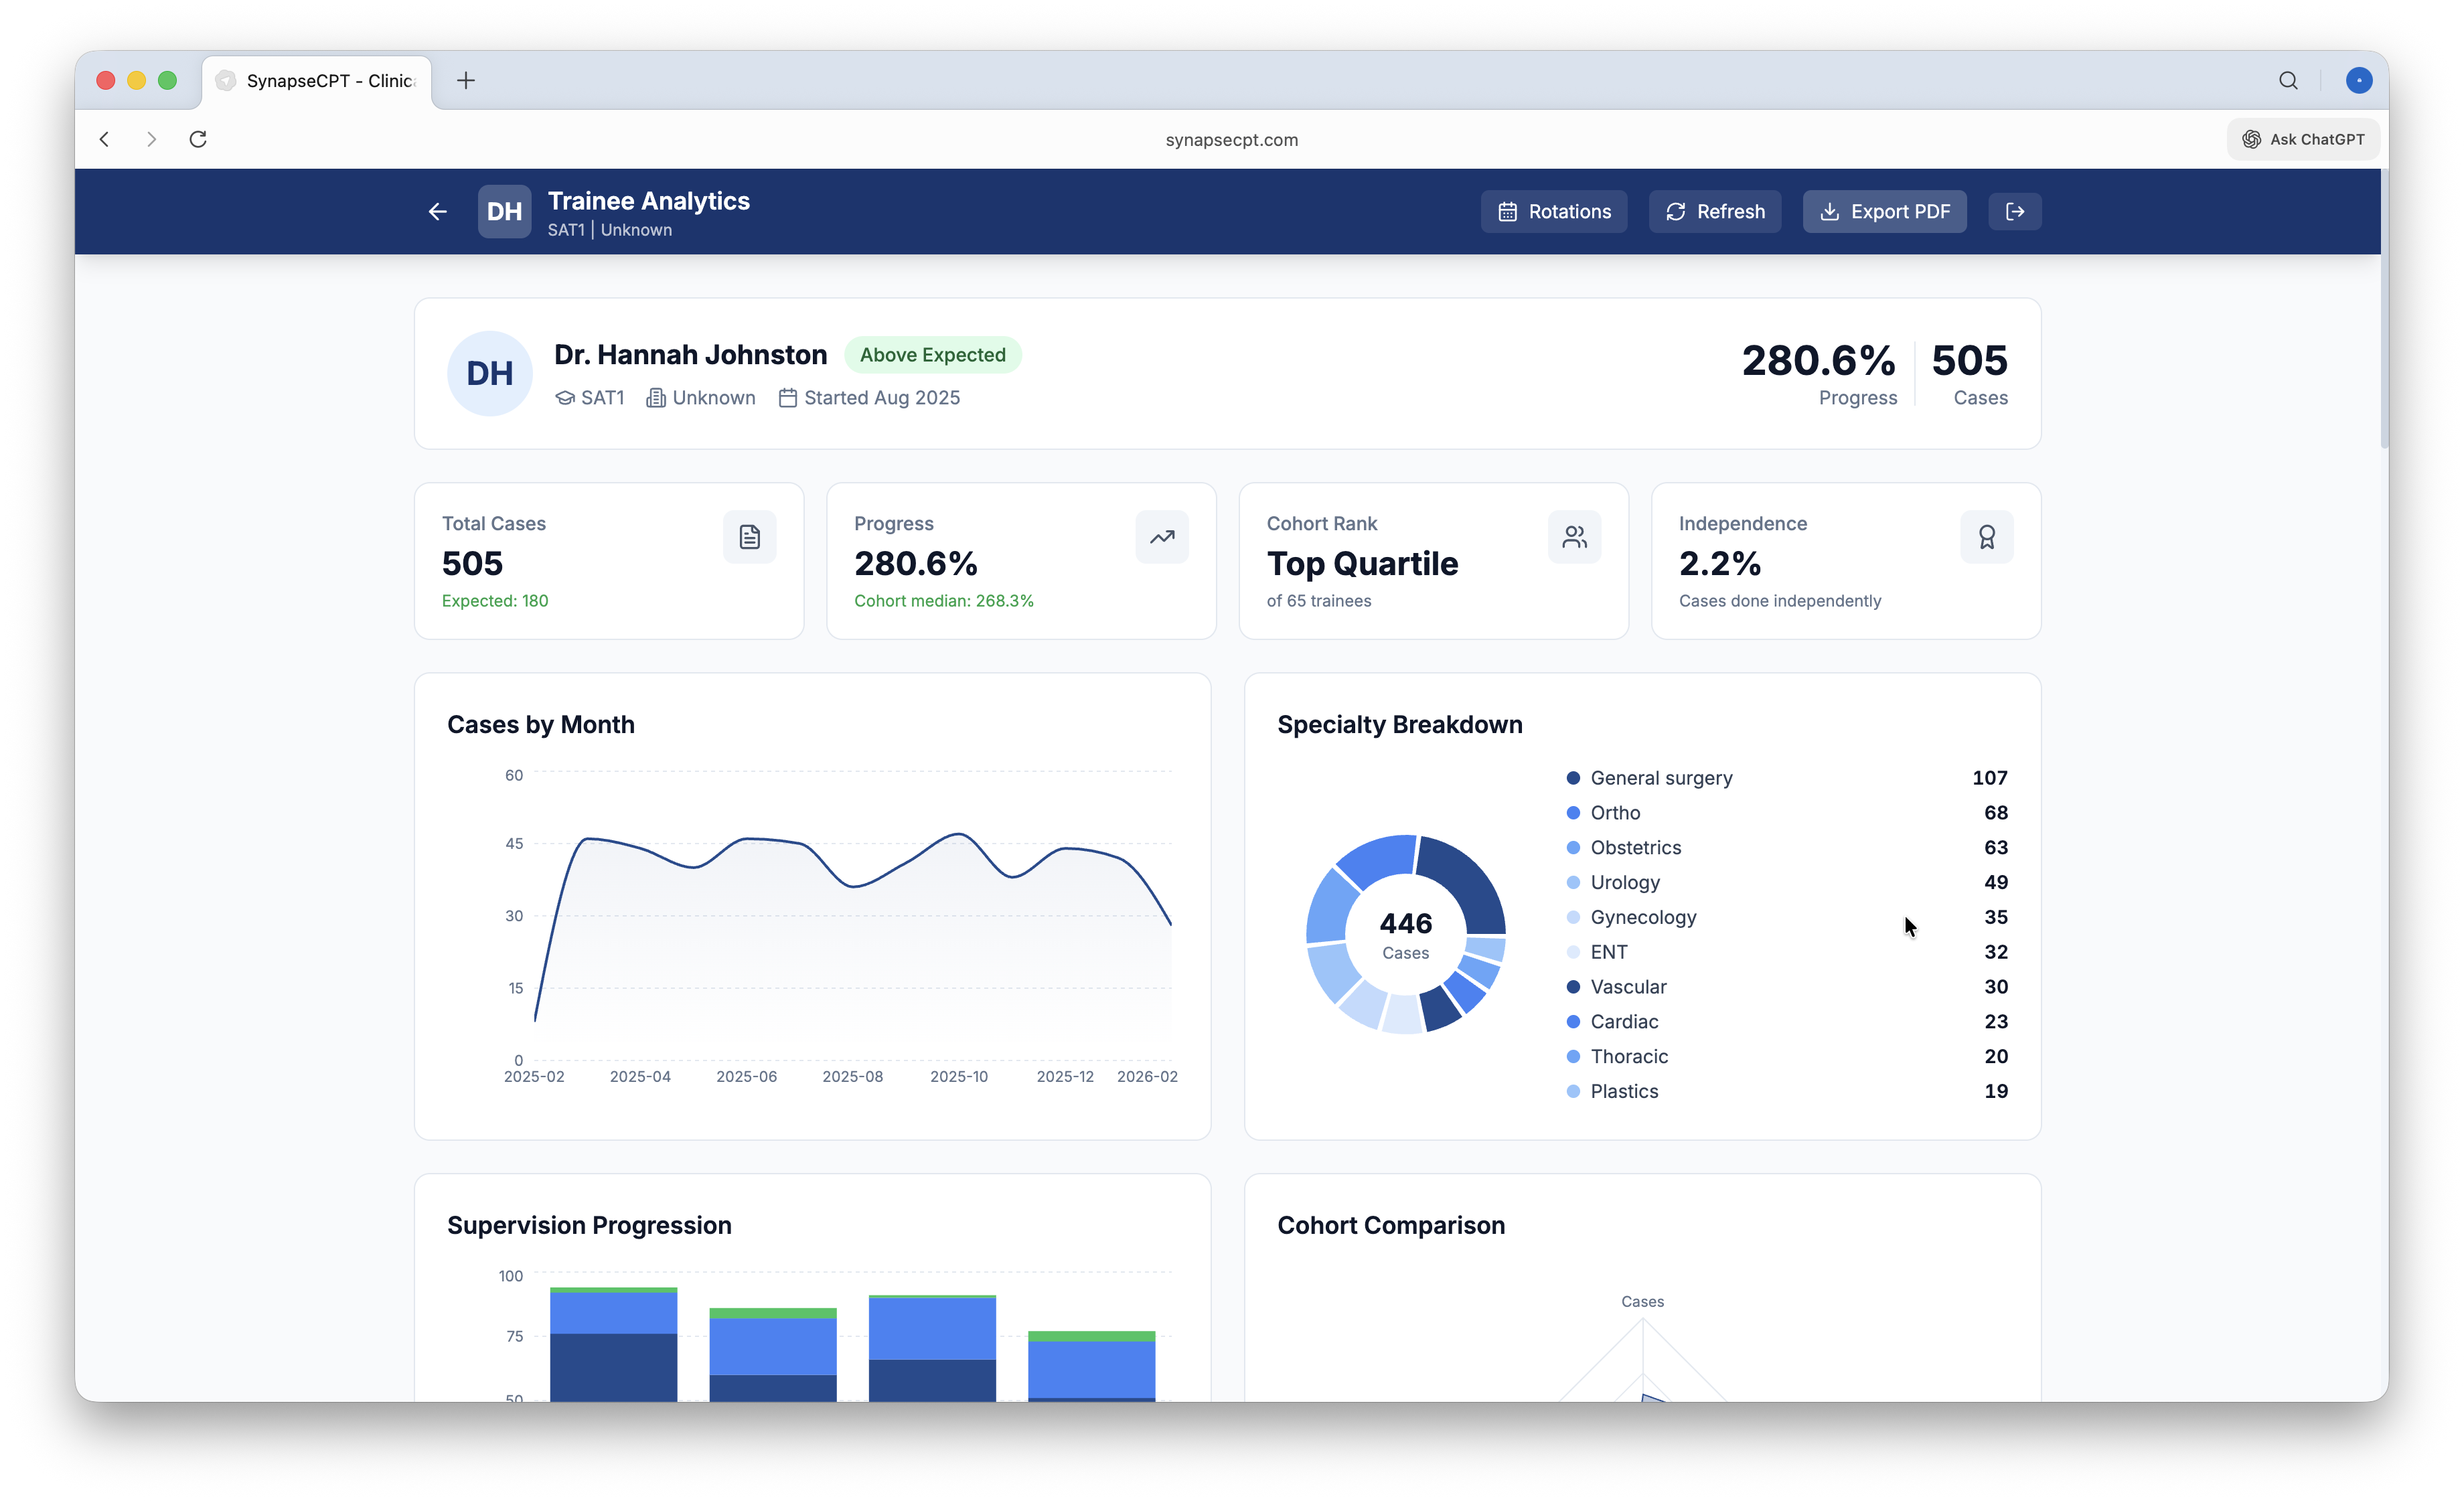Click the General surgery legend color dot

pyautogui.click(x=1573, y=778)
